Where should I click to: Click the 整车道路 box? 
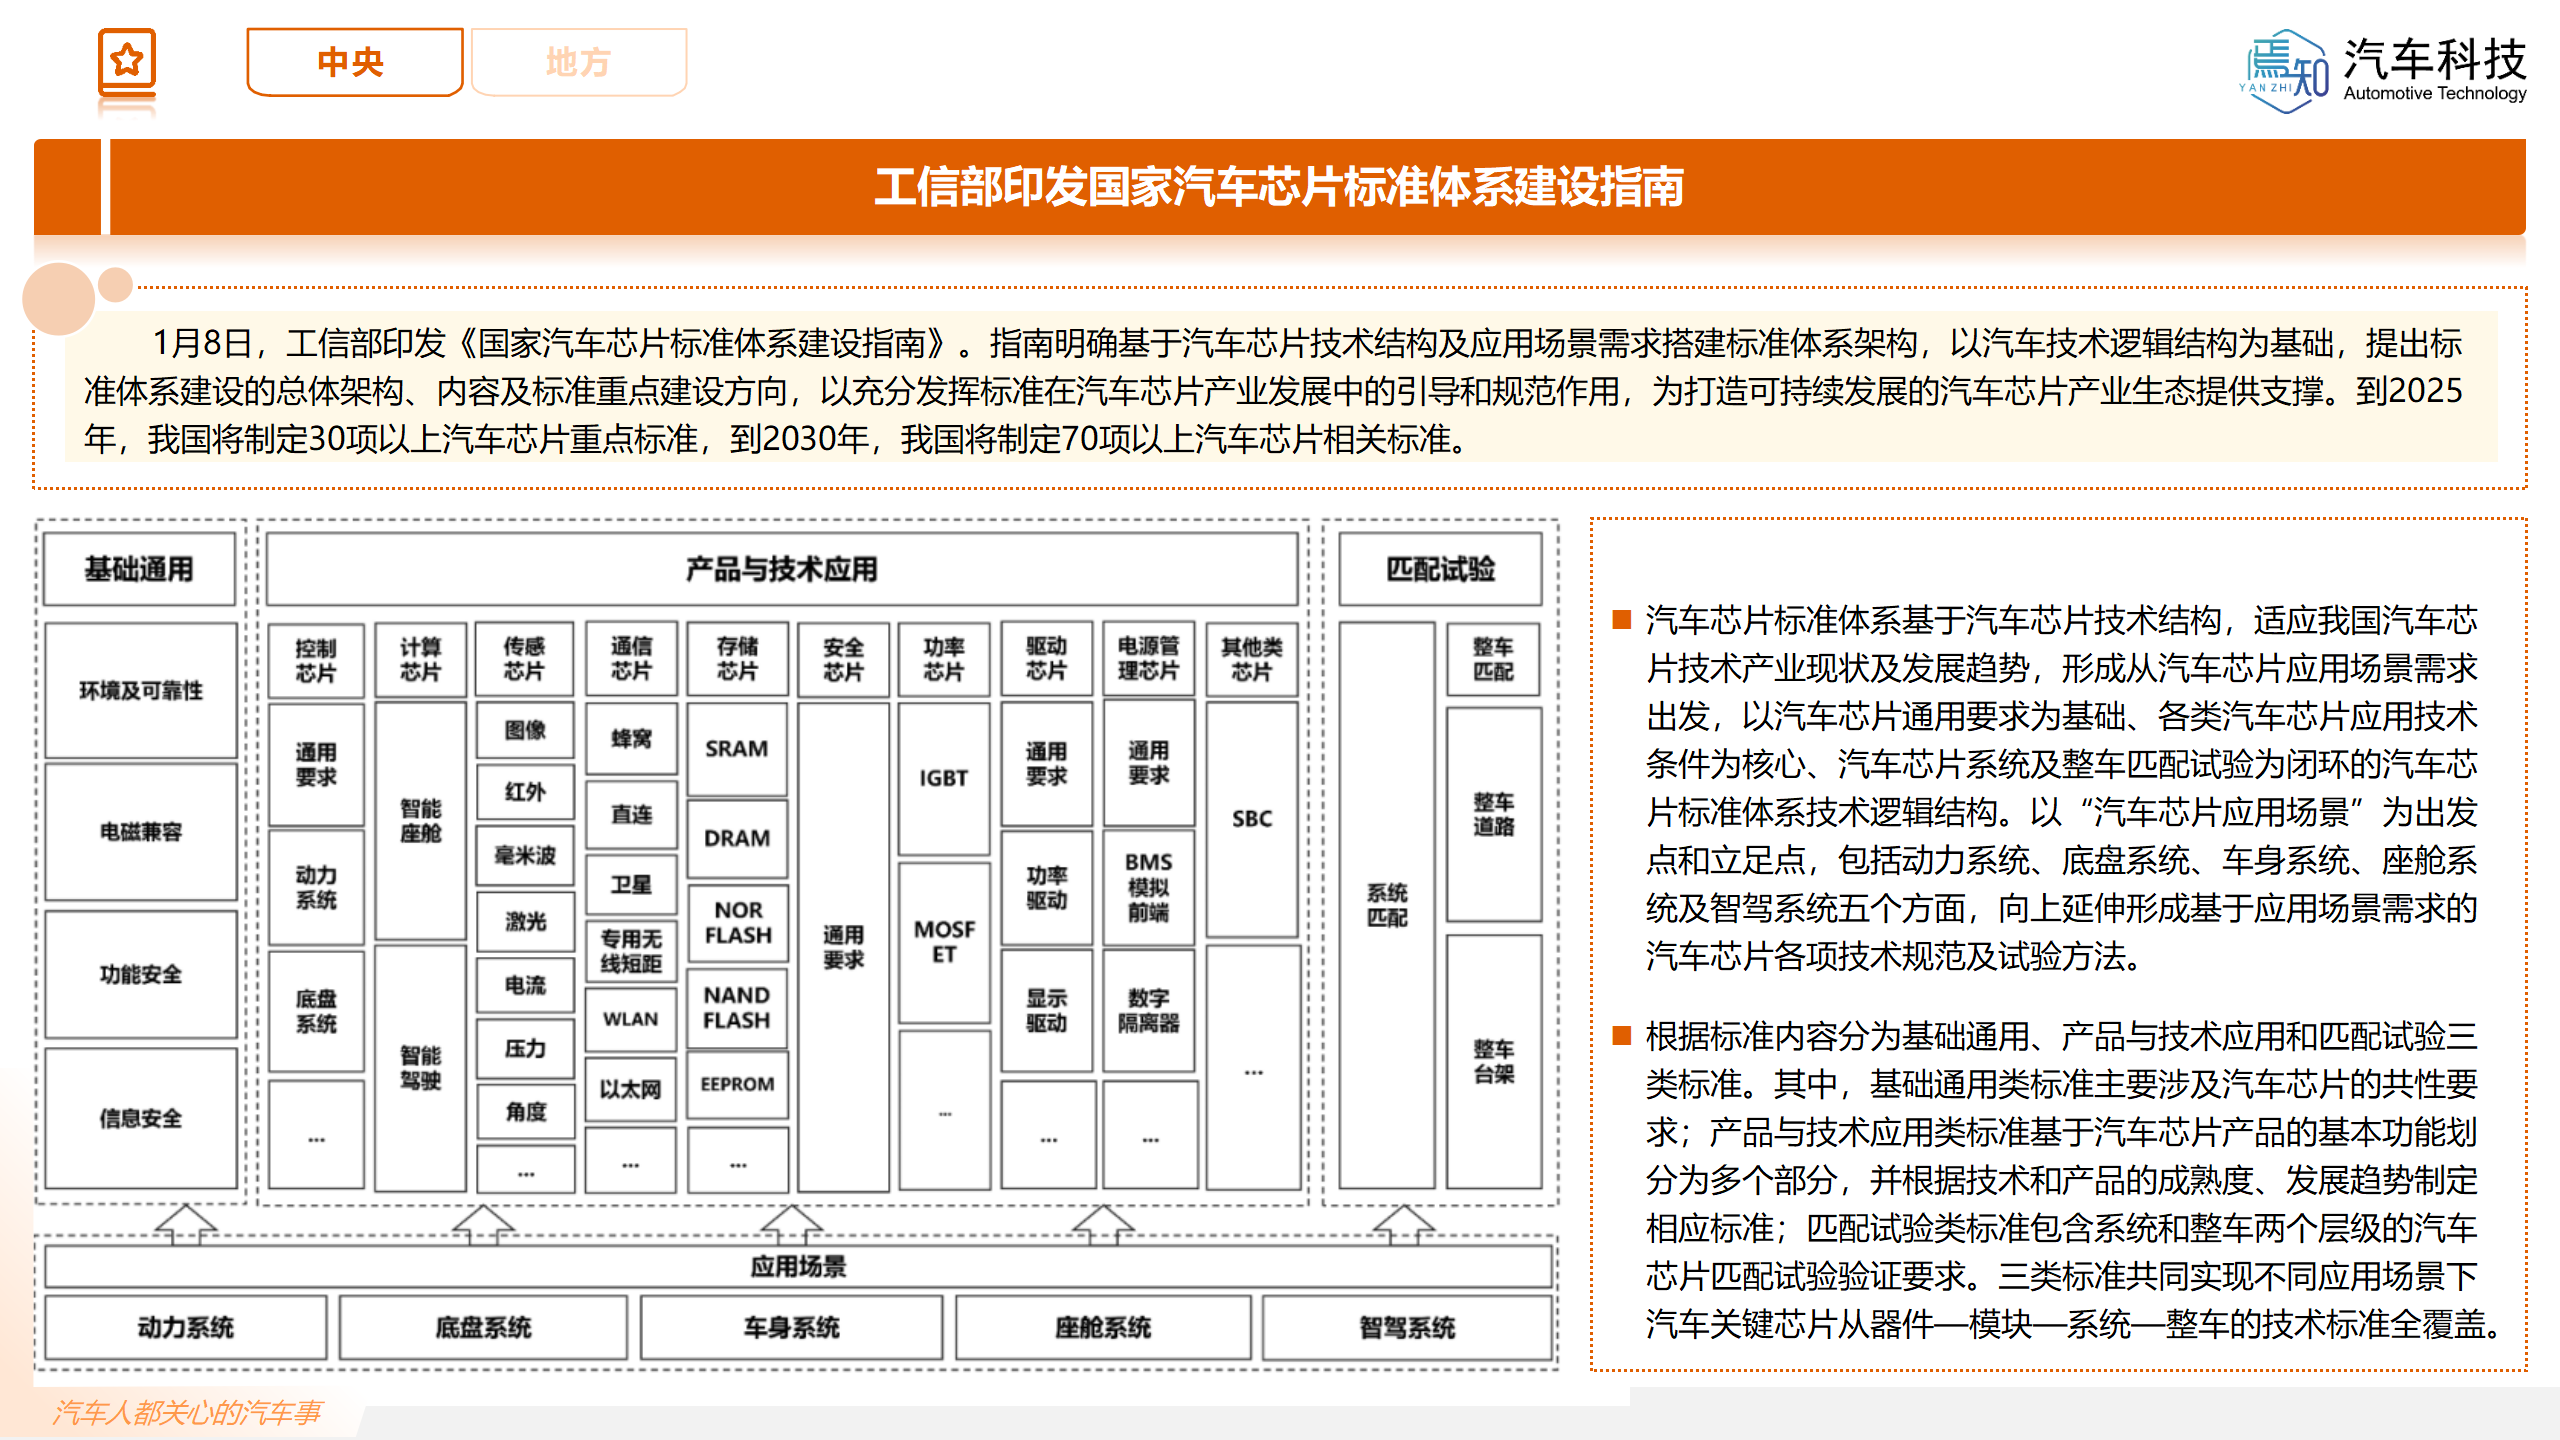1493,814
